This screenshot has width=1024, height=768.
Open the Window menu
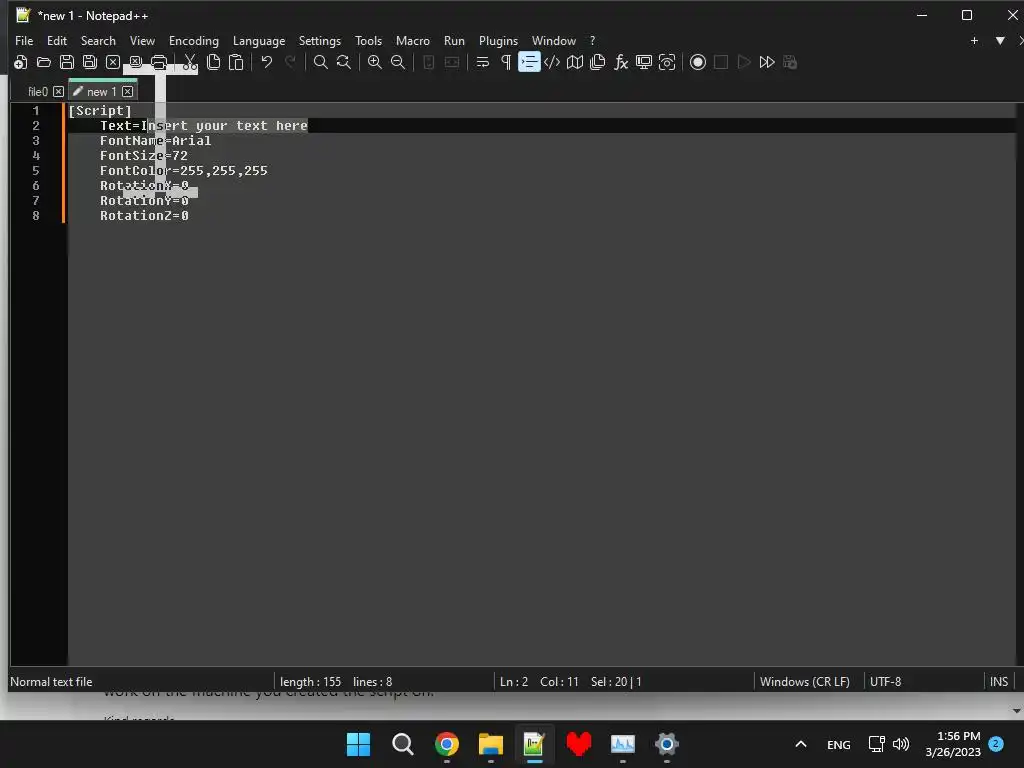[554, 40]
